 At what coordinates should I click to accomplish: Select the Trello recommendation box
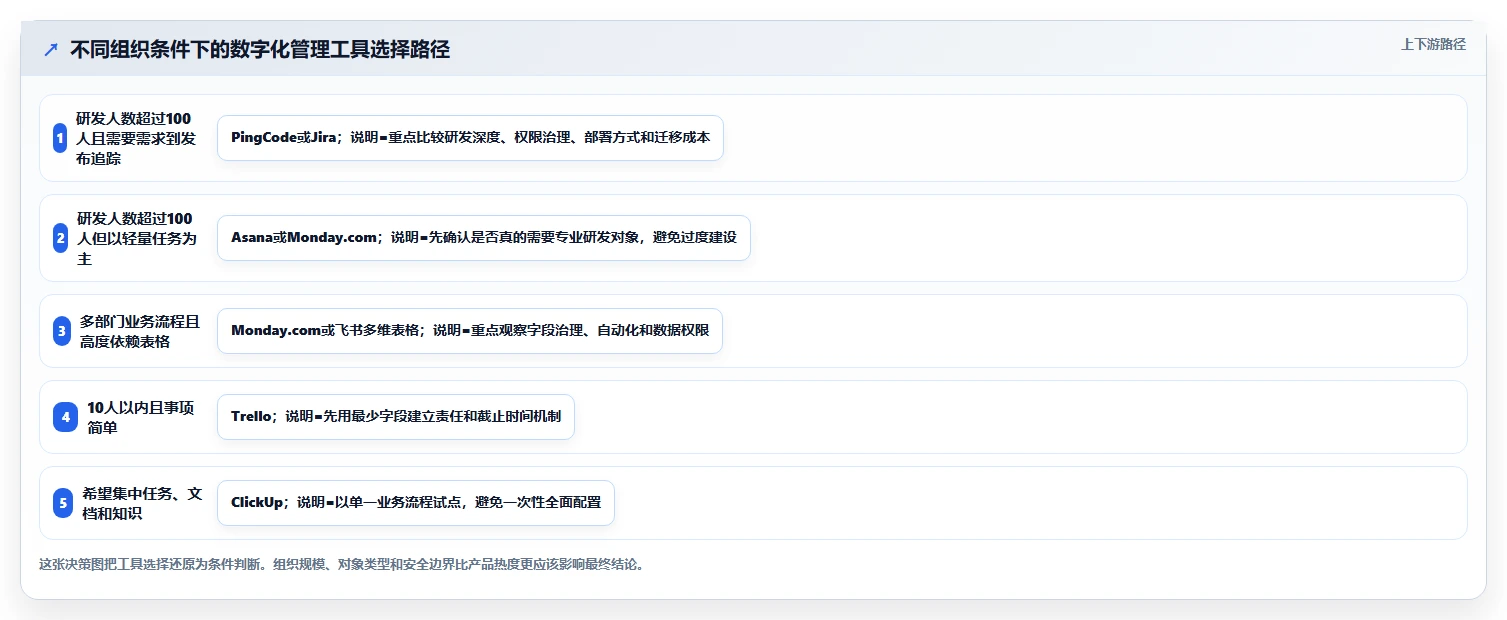(396, 417)
